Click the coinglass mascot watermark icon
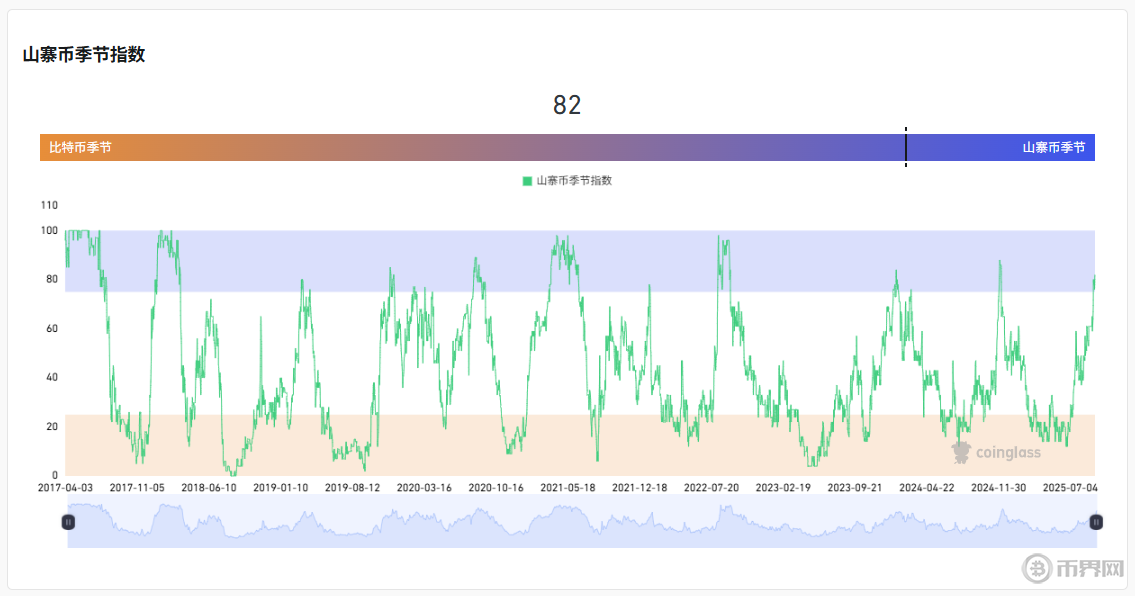 pos(961,453)
